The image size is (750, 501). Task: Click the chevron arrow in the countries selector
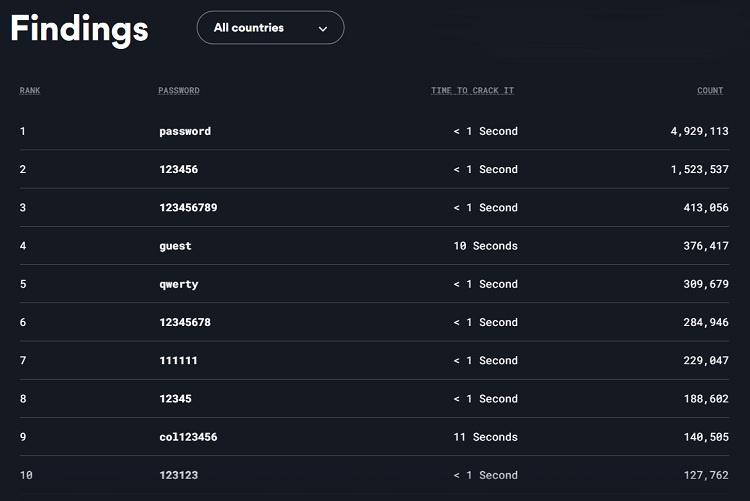pos(323,29)
